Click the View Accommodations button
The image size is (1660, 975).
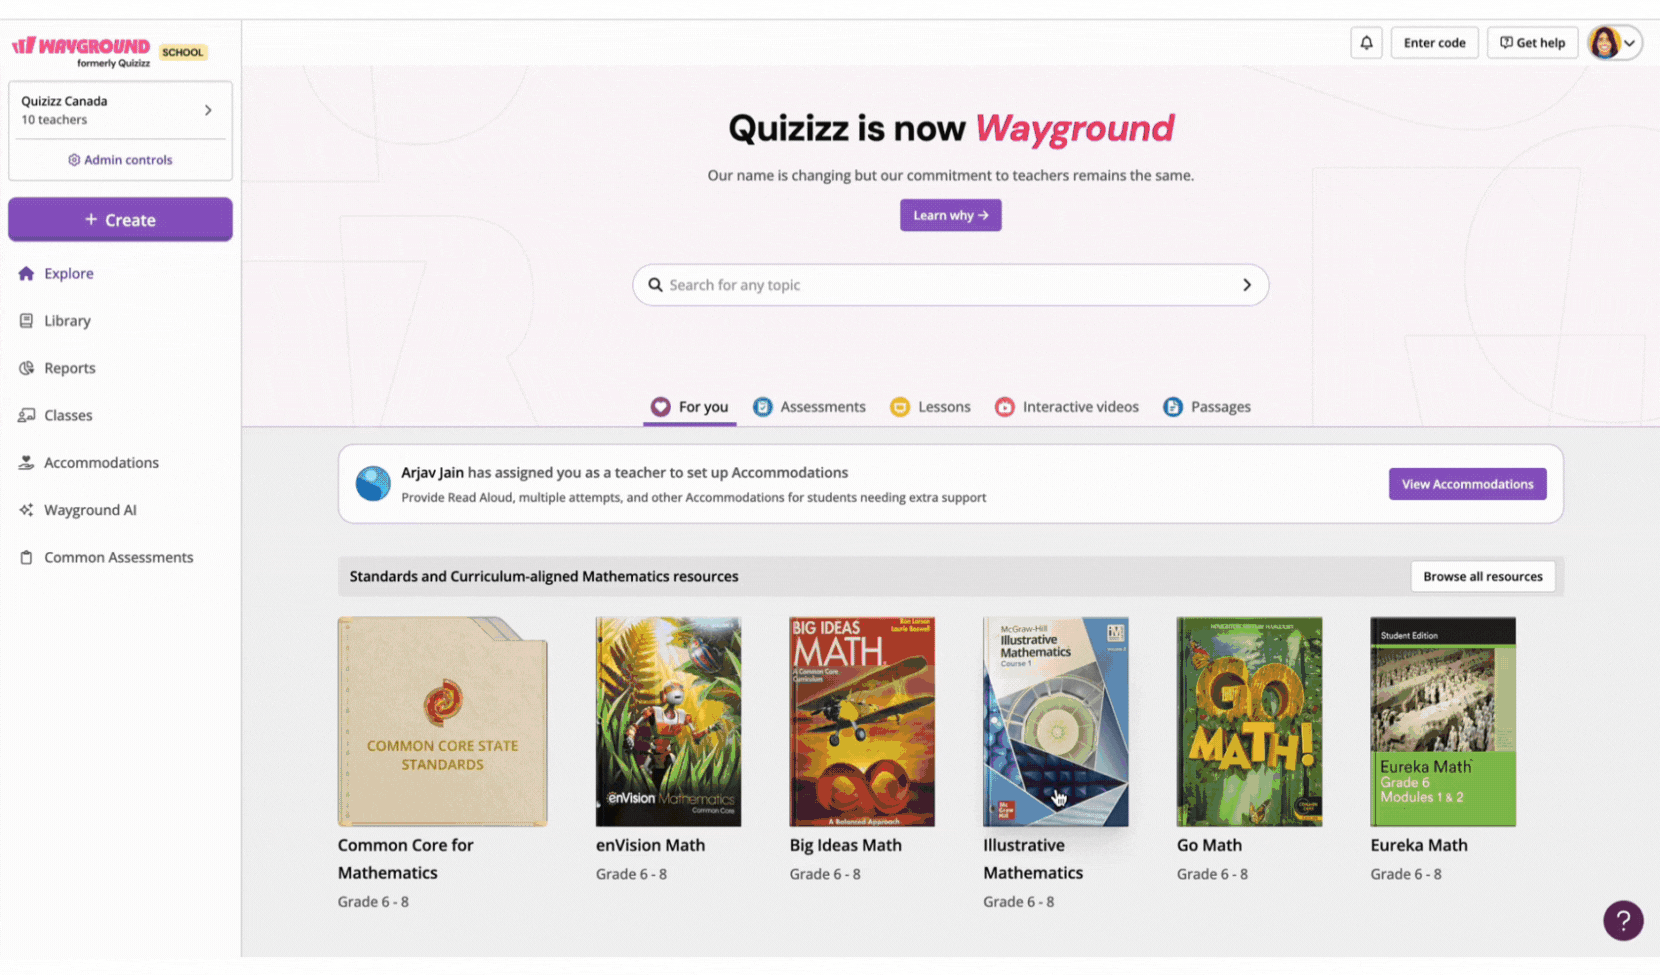tap(1467, 484)
